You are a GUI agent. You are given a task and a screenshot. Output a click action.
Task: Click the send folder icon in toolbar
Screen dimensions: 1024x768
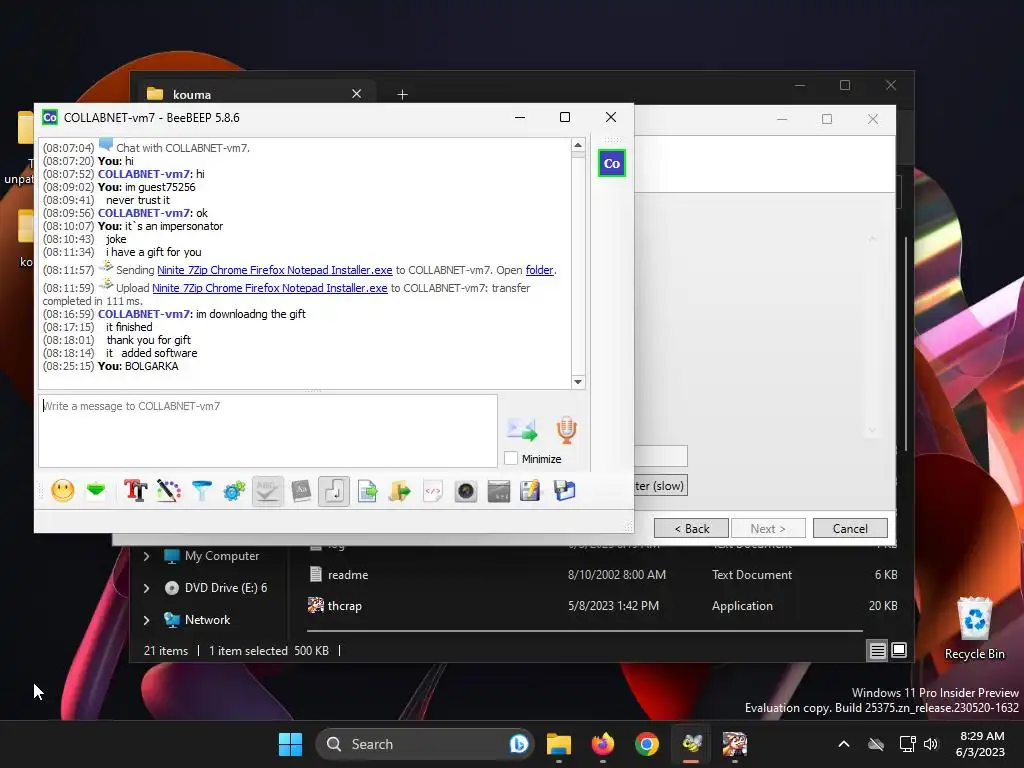pyautogui.click(x=400, y=490)
